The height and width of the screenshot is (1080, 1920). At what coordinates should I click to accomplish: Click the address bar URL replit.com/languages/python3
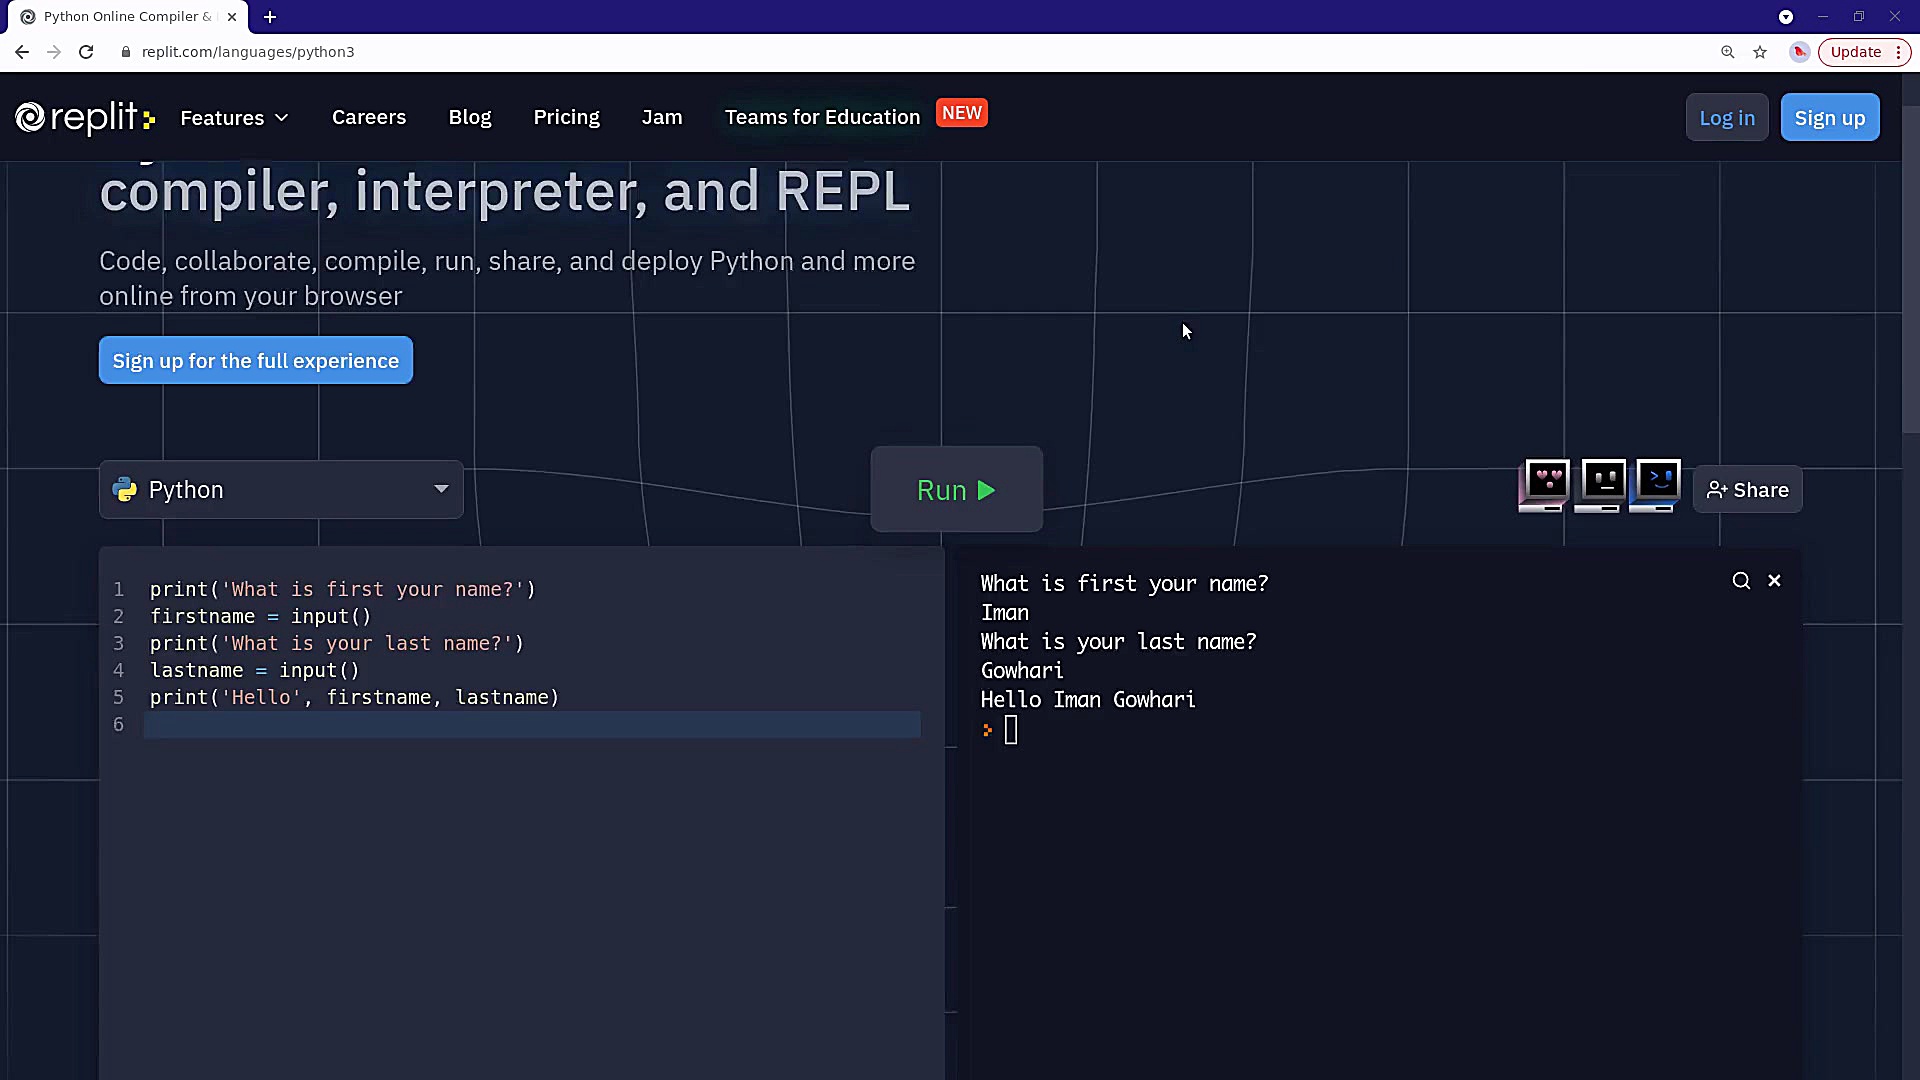click(x=248, y=52)
